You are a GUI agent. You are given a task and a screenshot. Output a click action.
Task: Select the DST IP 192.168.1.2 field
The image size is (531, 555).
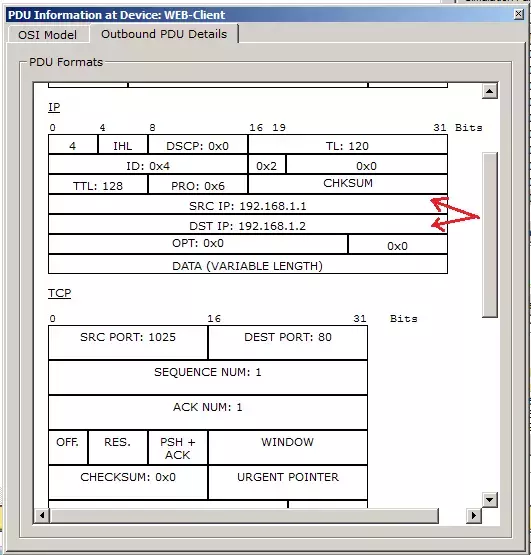pos(248,224)
